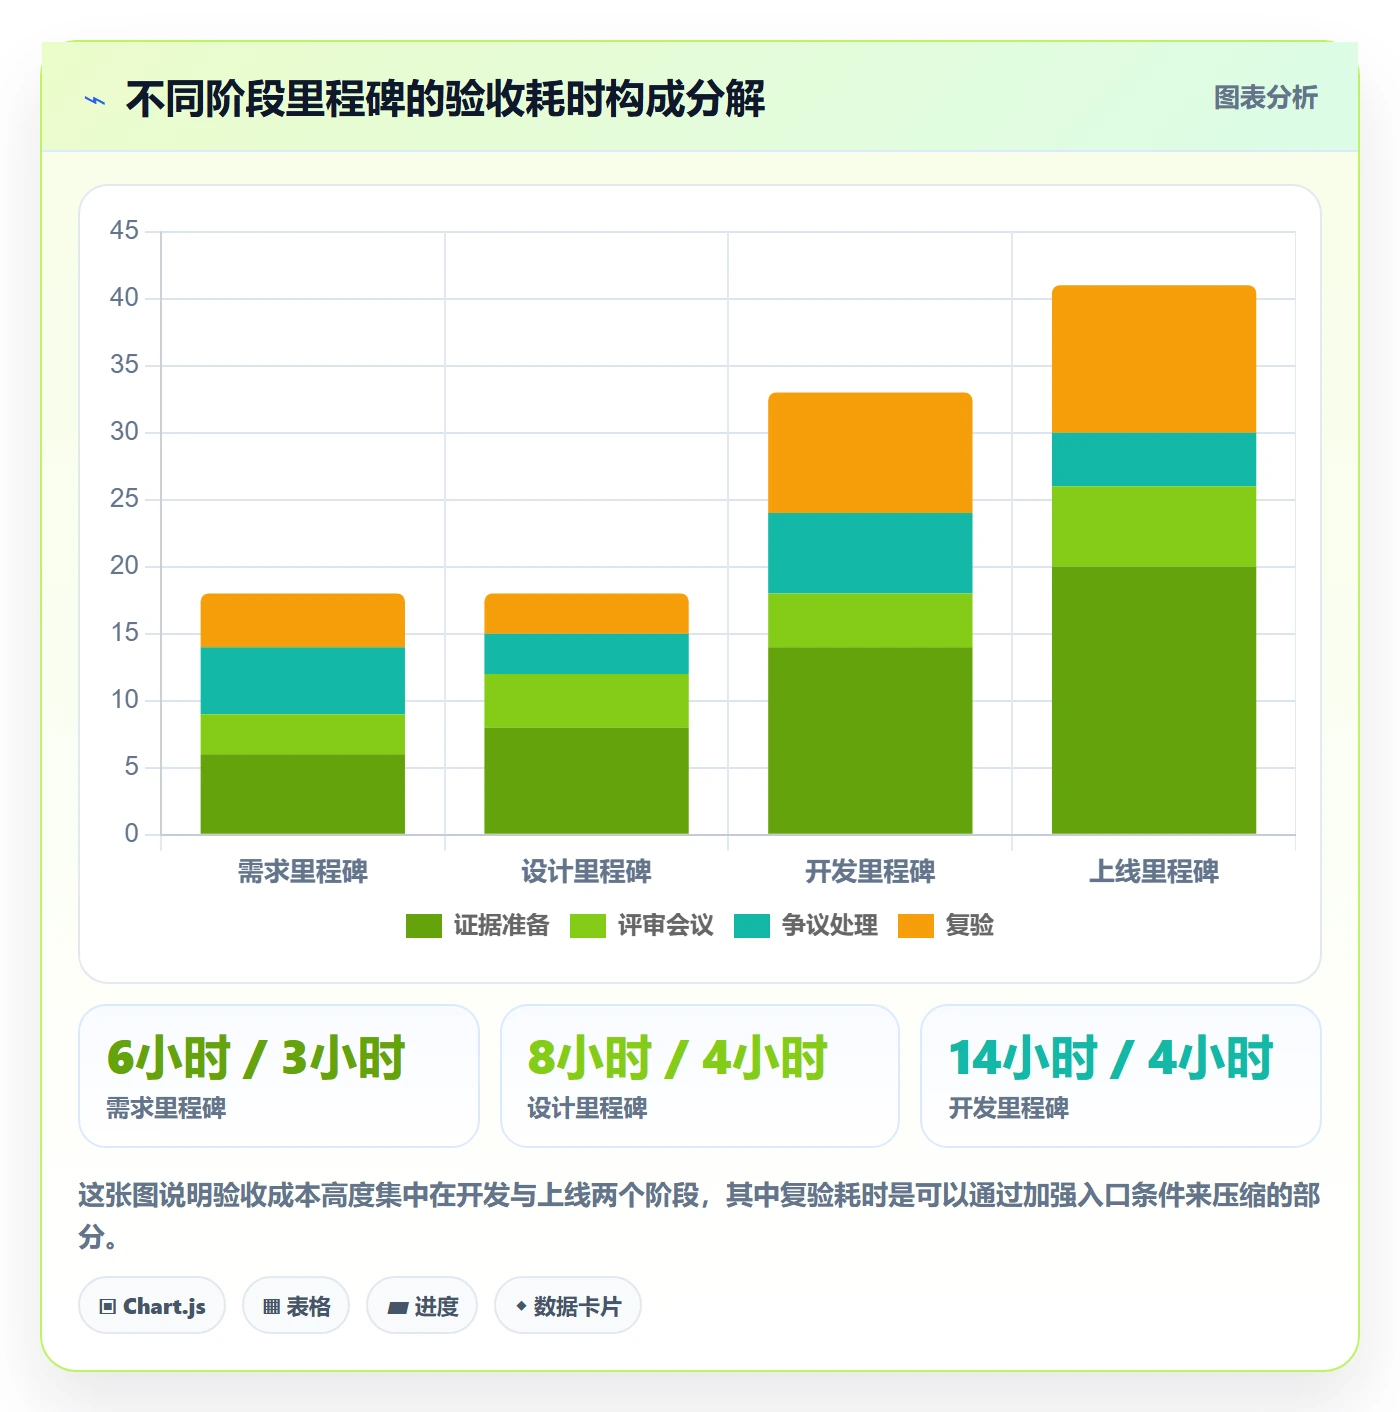The width and height of the screenshot is (1400, 1412).
Task: Click the summary paragraph starting 这张图说明
Action: 700,1216
